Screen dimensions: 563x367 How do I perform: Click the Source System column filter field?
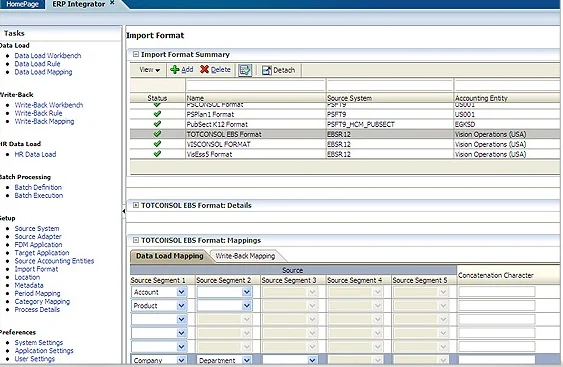390,85
